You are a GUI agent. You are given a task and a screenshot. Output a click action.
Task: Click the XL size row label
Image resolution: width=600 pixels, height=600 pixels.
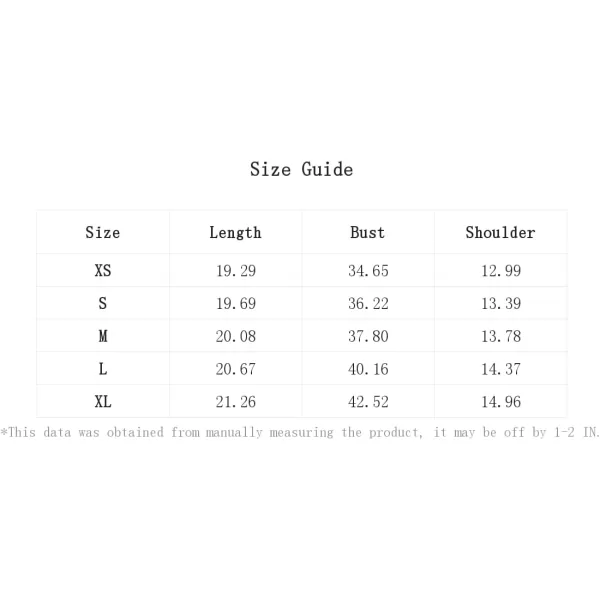[x=102, y=402]
